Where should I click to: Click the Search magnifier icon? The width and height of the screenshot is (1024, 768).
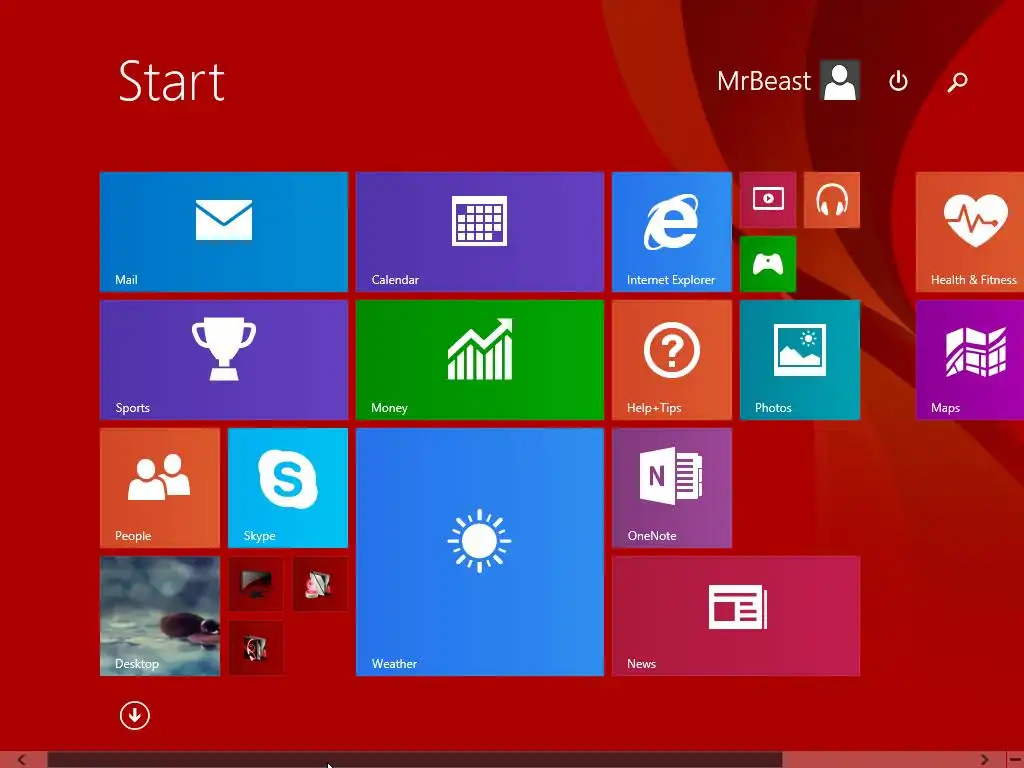click(957, 82)
